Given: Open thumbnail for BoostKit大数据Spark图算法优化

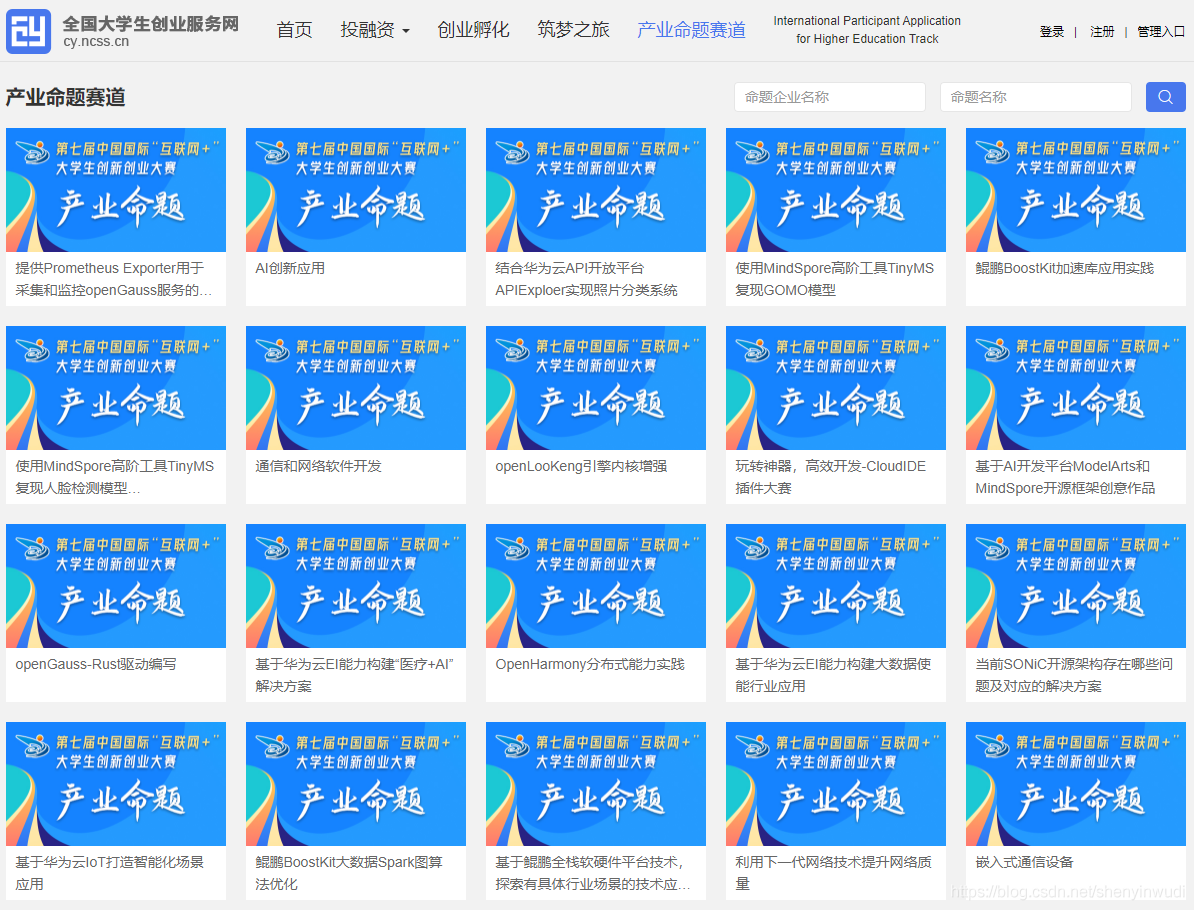Looking at the screenshot, I should (356, 784).
